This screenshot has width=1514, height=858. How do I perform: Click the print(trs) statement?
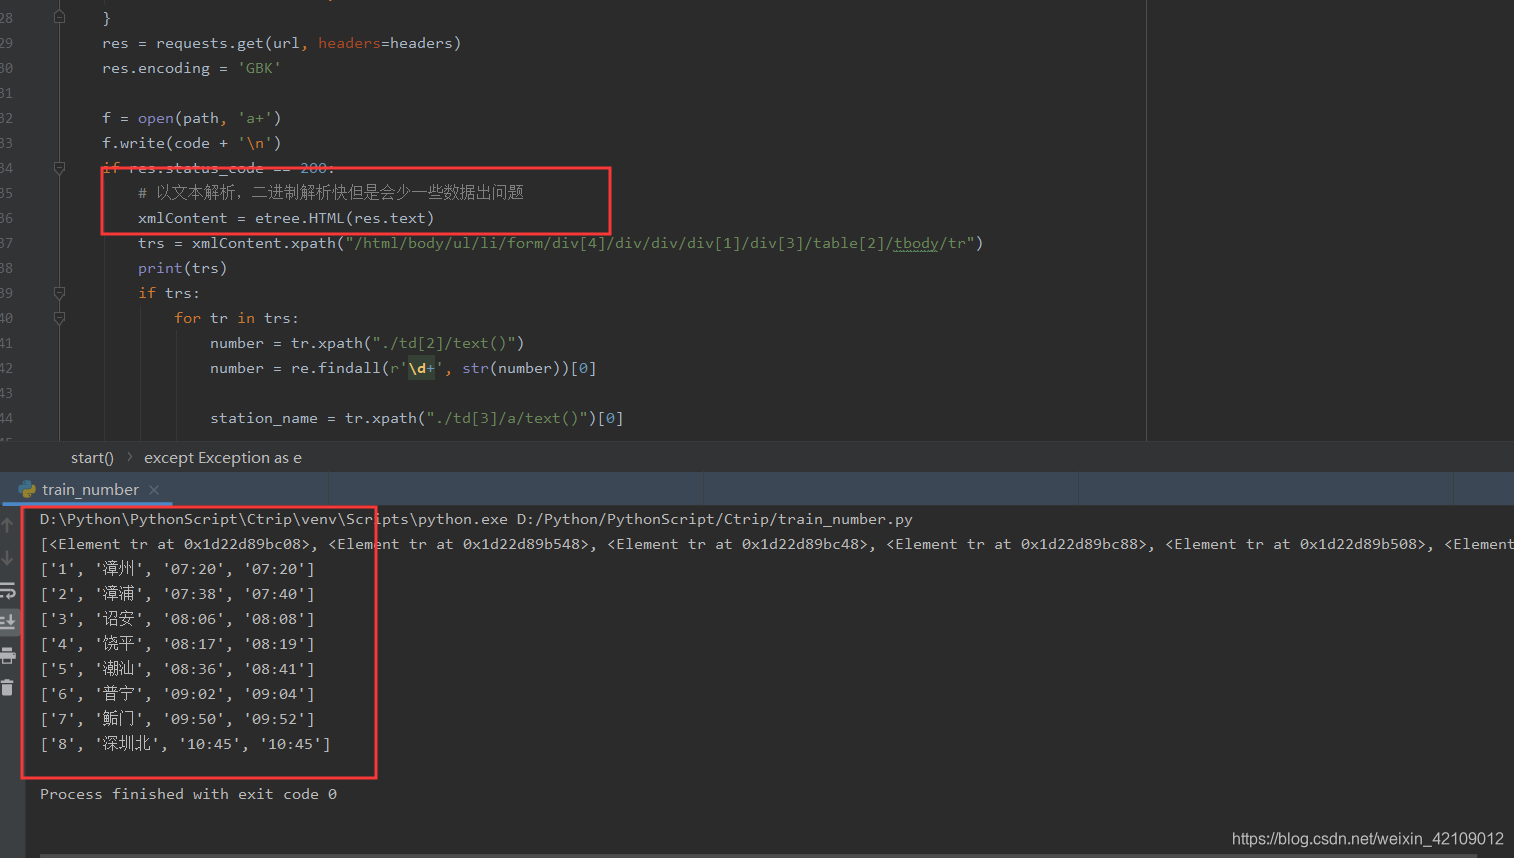182,268
